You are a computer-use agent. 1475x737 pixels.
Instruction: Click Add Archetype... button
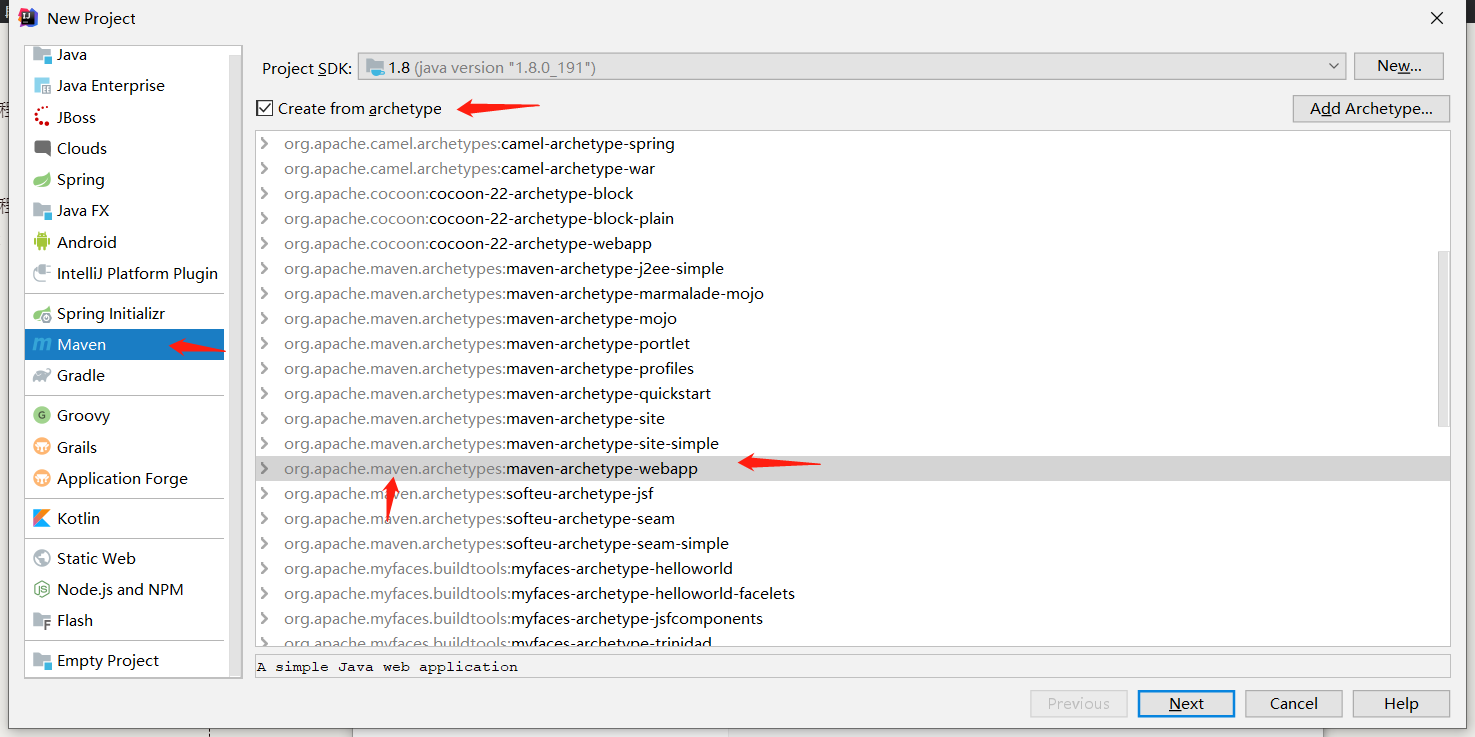coord(1371,108)
